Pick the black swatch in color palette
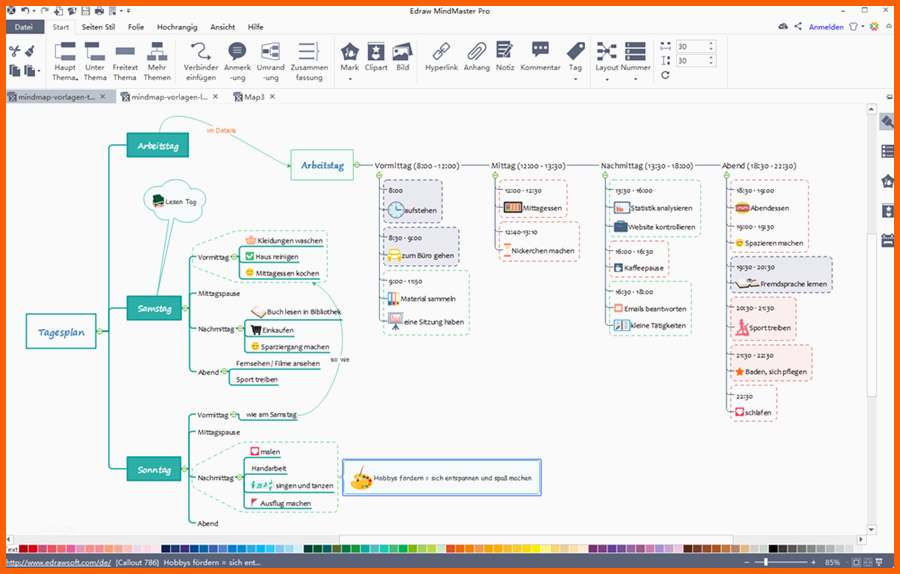Image resolution: width=900 pixels, height=574 pixels. (x=773, y=549)
